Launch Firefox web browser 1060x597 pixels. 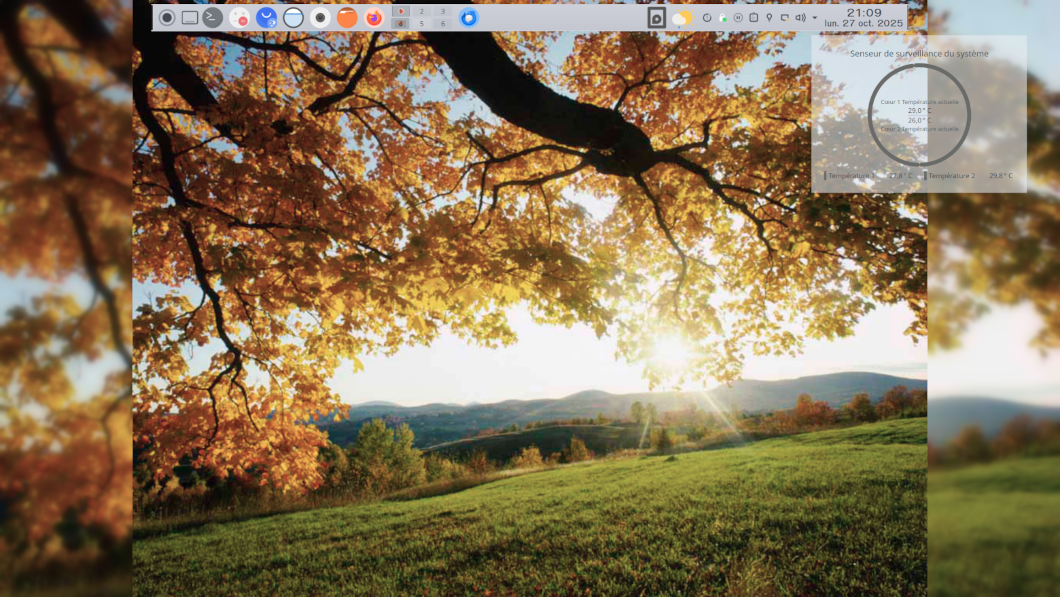click(x=374, y=17)
